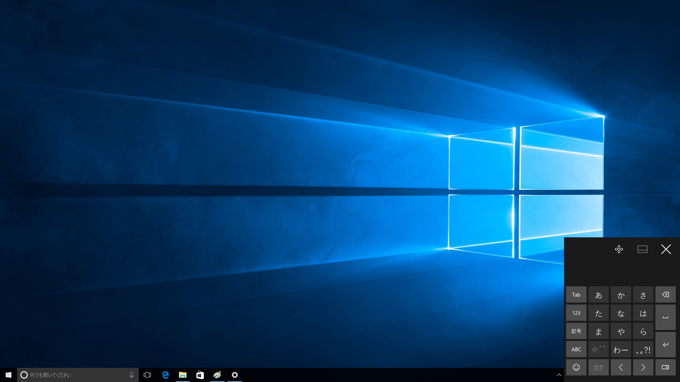
Task: Open the Windows Start menu
Action: [8, 375]
